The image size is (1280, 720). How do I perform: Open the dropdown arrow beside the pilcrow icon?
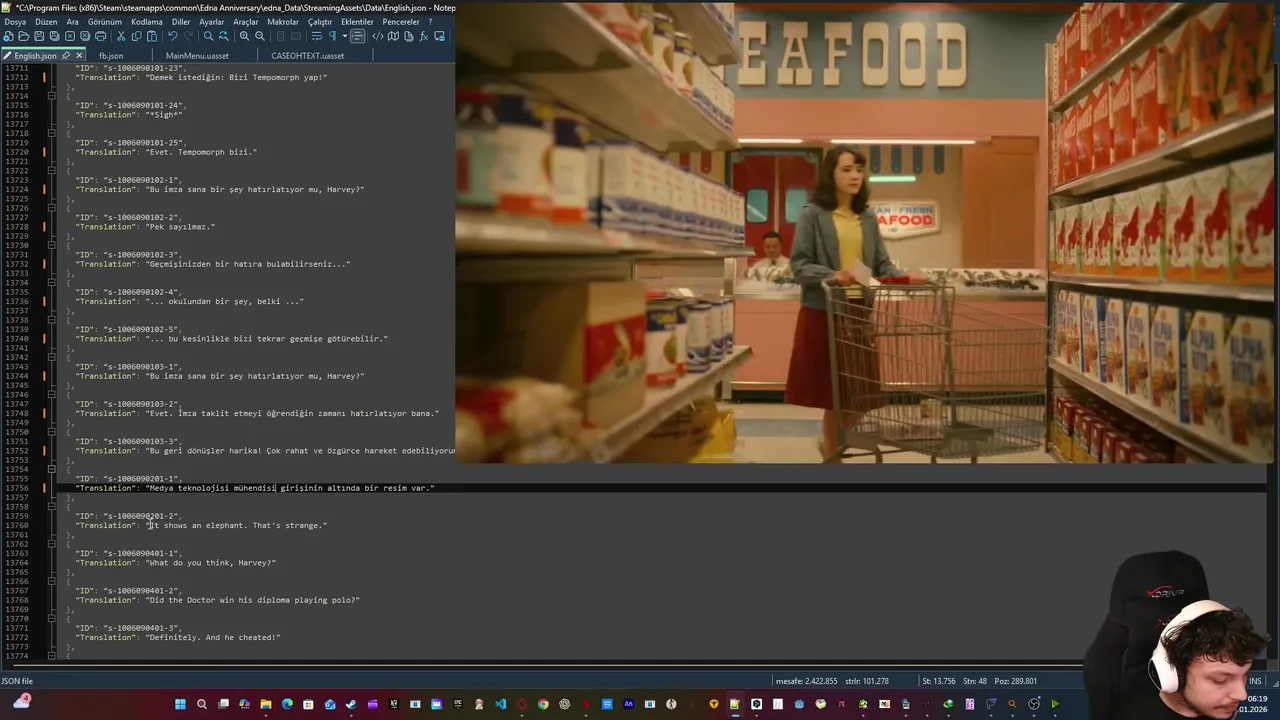click(x=345, y=36)
